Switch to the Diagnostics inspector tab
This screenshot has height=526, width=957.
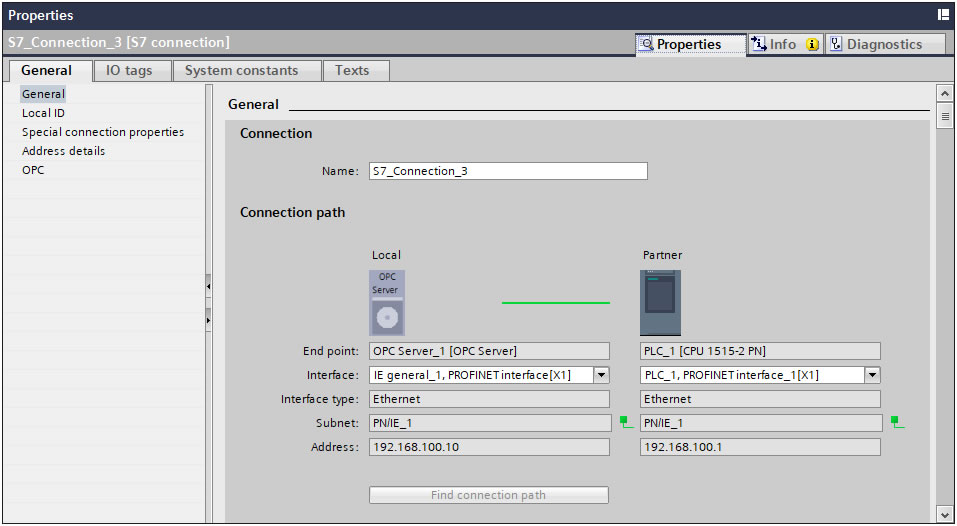pos(885,45)
